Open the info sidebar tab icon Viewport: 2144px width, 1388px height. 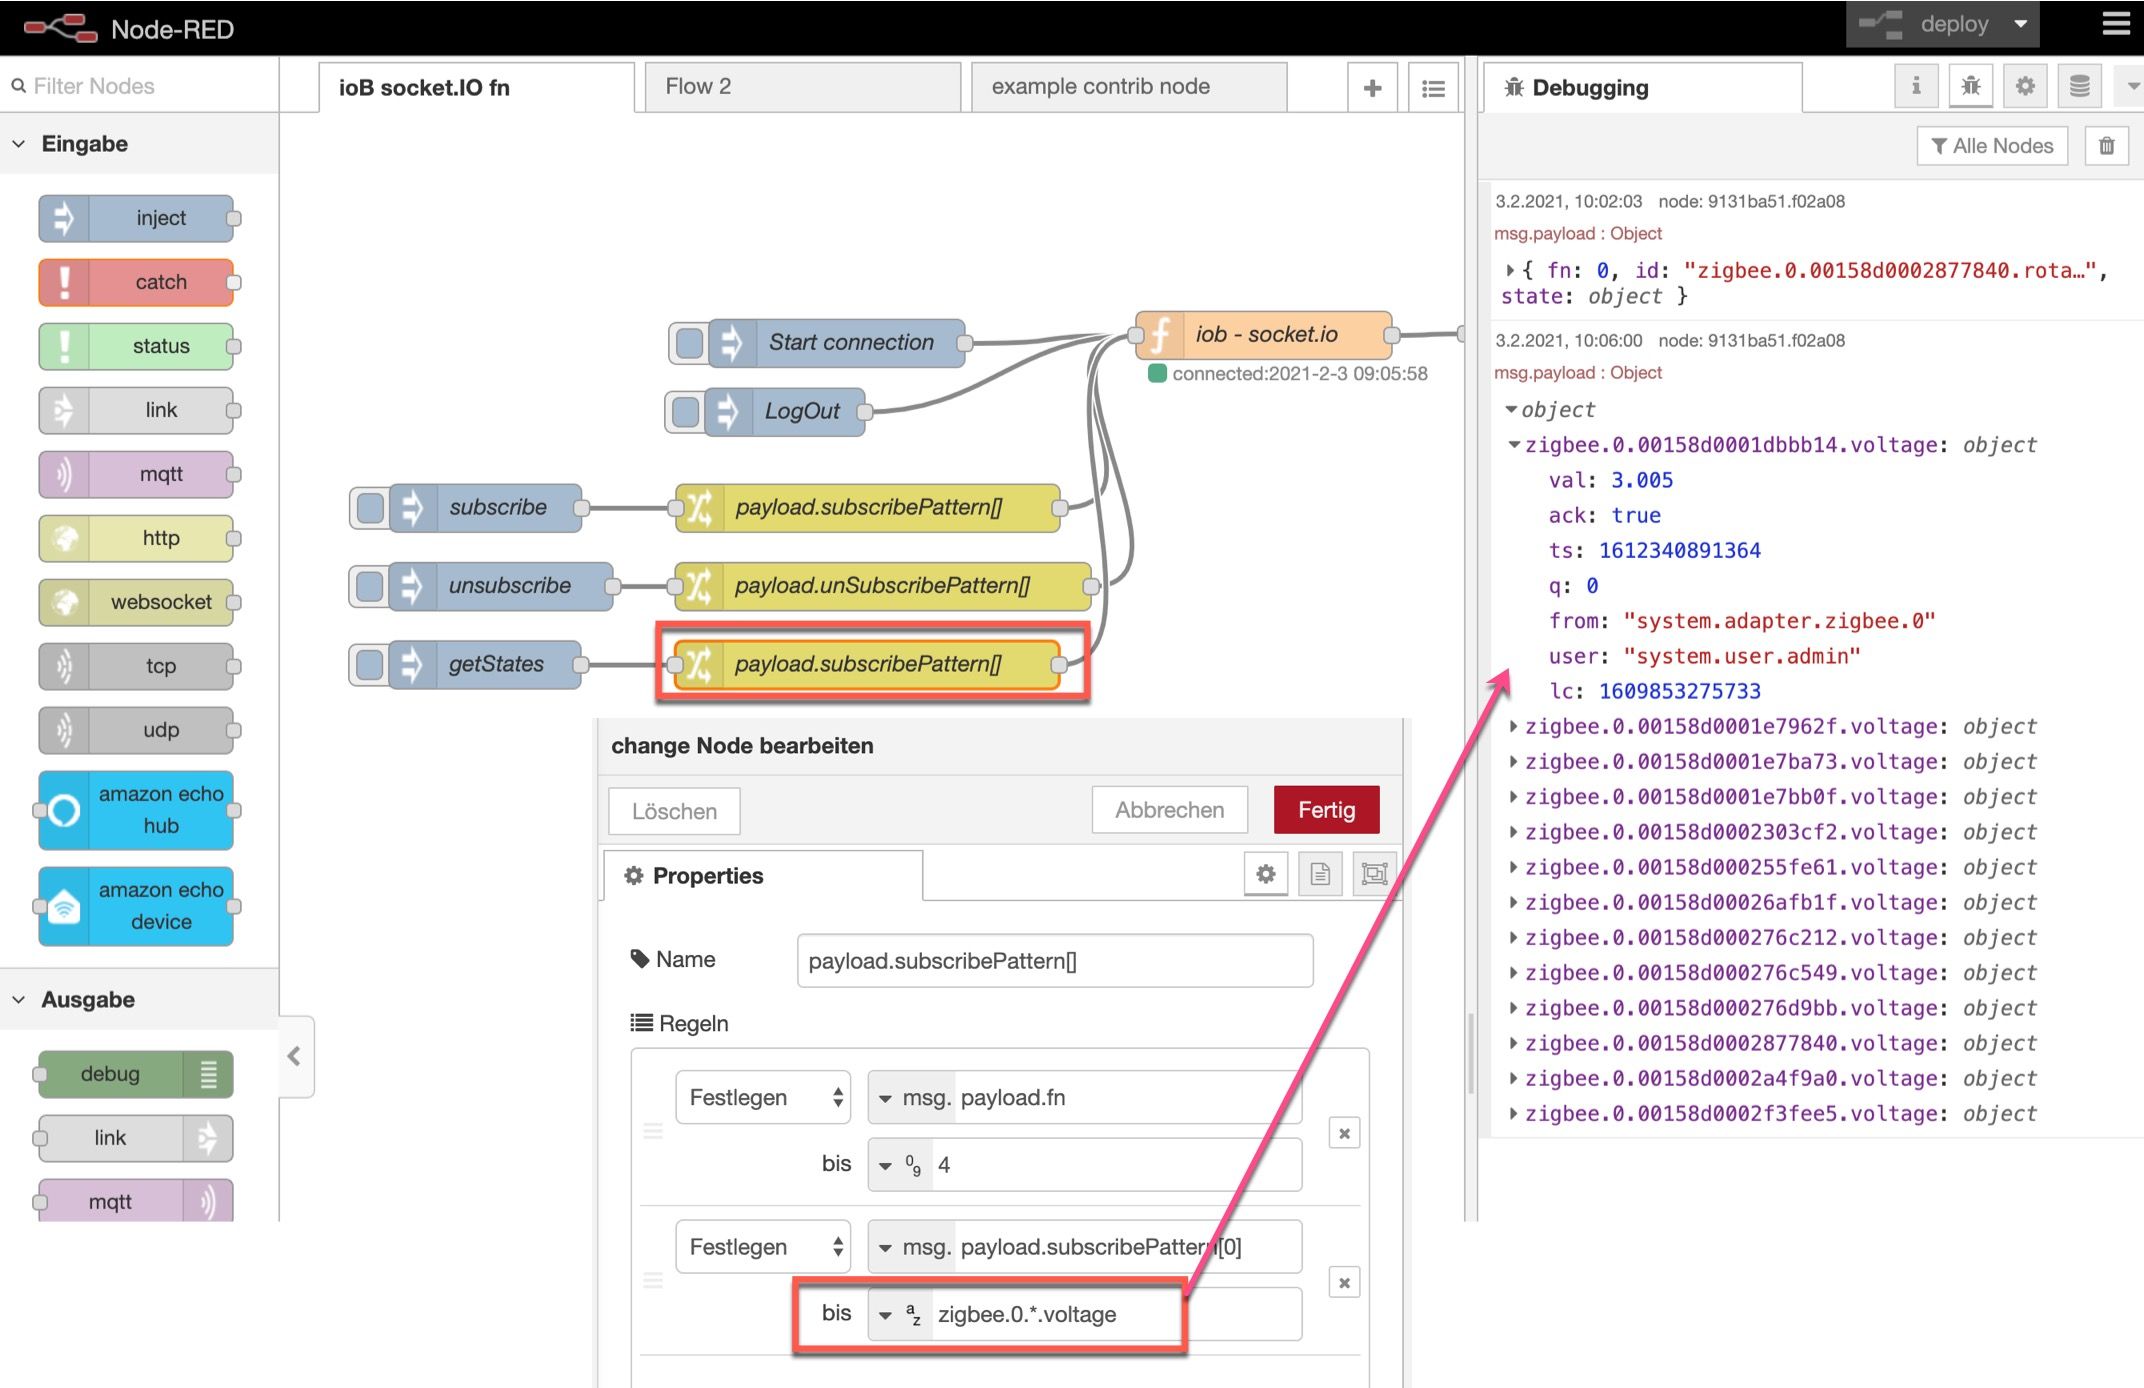tap(1916, 86)
